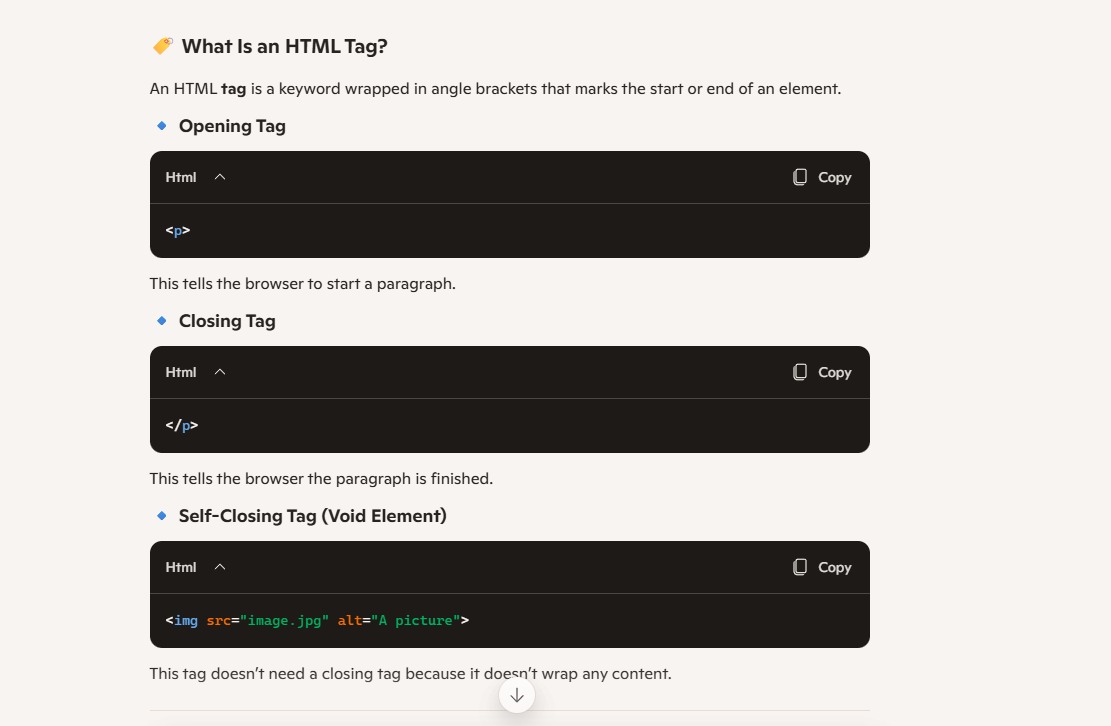Click the Copy text on the Closing Tag block
Screen dimensions: 1111x726
835,372
